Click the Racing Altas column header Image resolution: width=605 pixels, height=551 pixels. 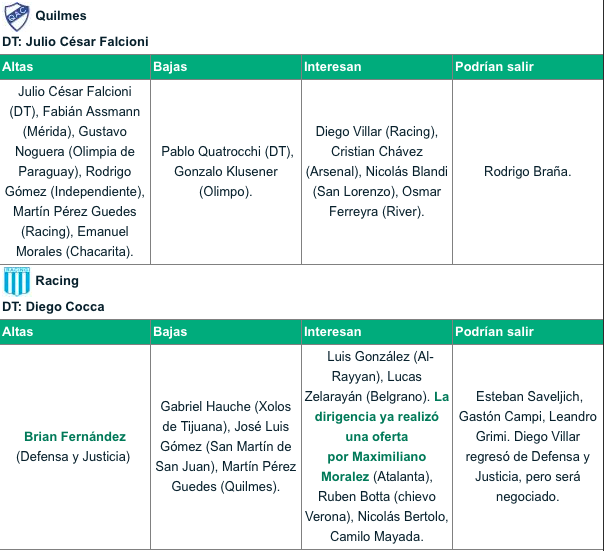[x=75, y=332]
